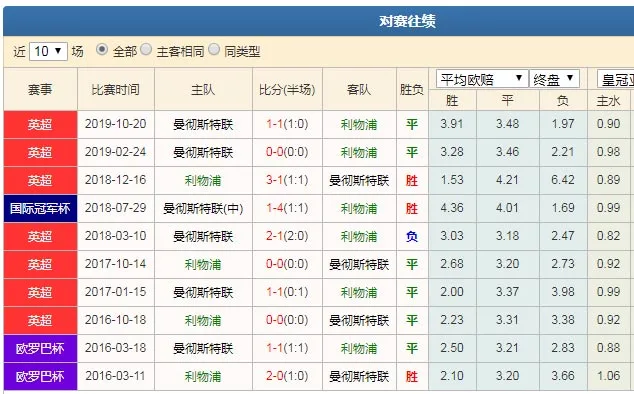Open the 近 10 场 match count dropdown
This screenshot has height=394, width=634.
pos(48,51)
